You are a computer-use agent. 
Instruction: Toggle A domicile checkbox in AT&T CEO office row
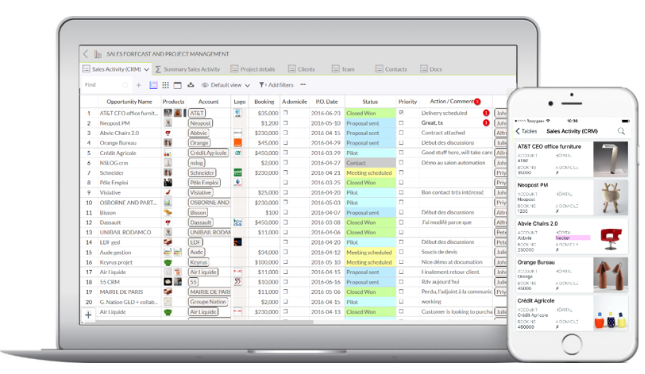point(285,112)
